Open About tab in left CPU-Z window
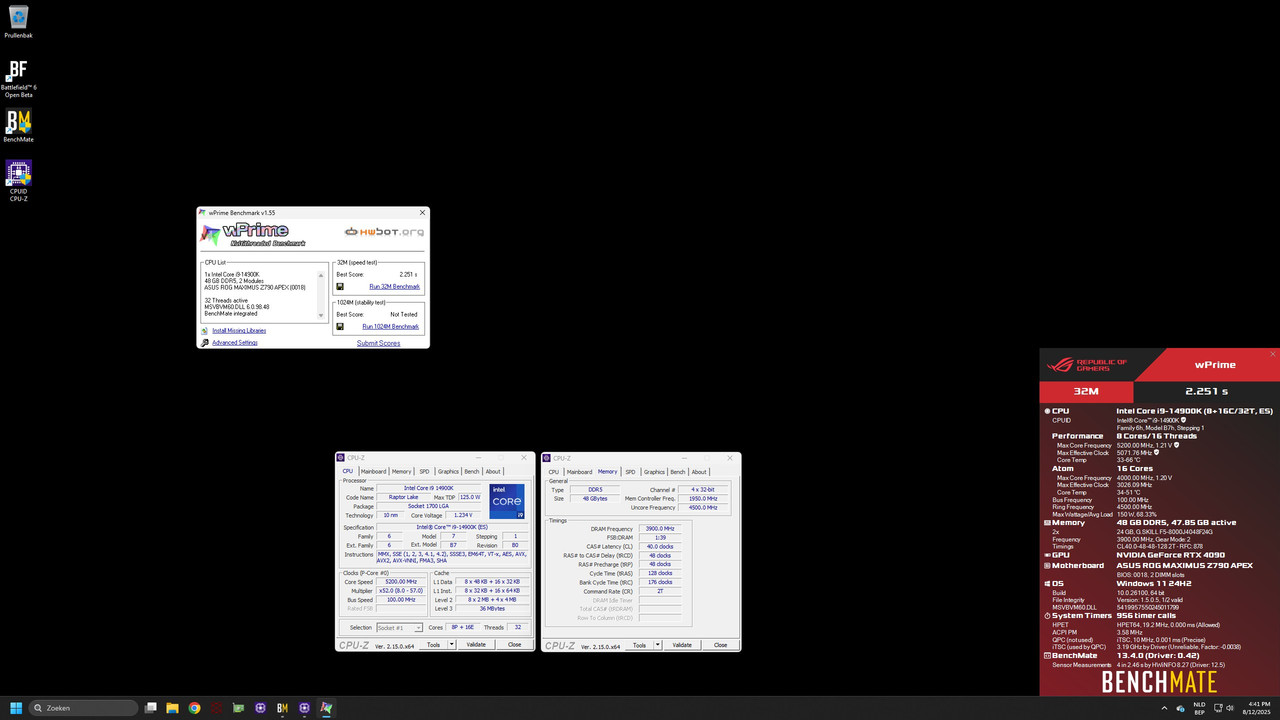 pyautogui.click(x=493, y=471)
